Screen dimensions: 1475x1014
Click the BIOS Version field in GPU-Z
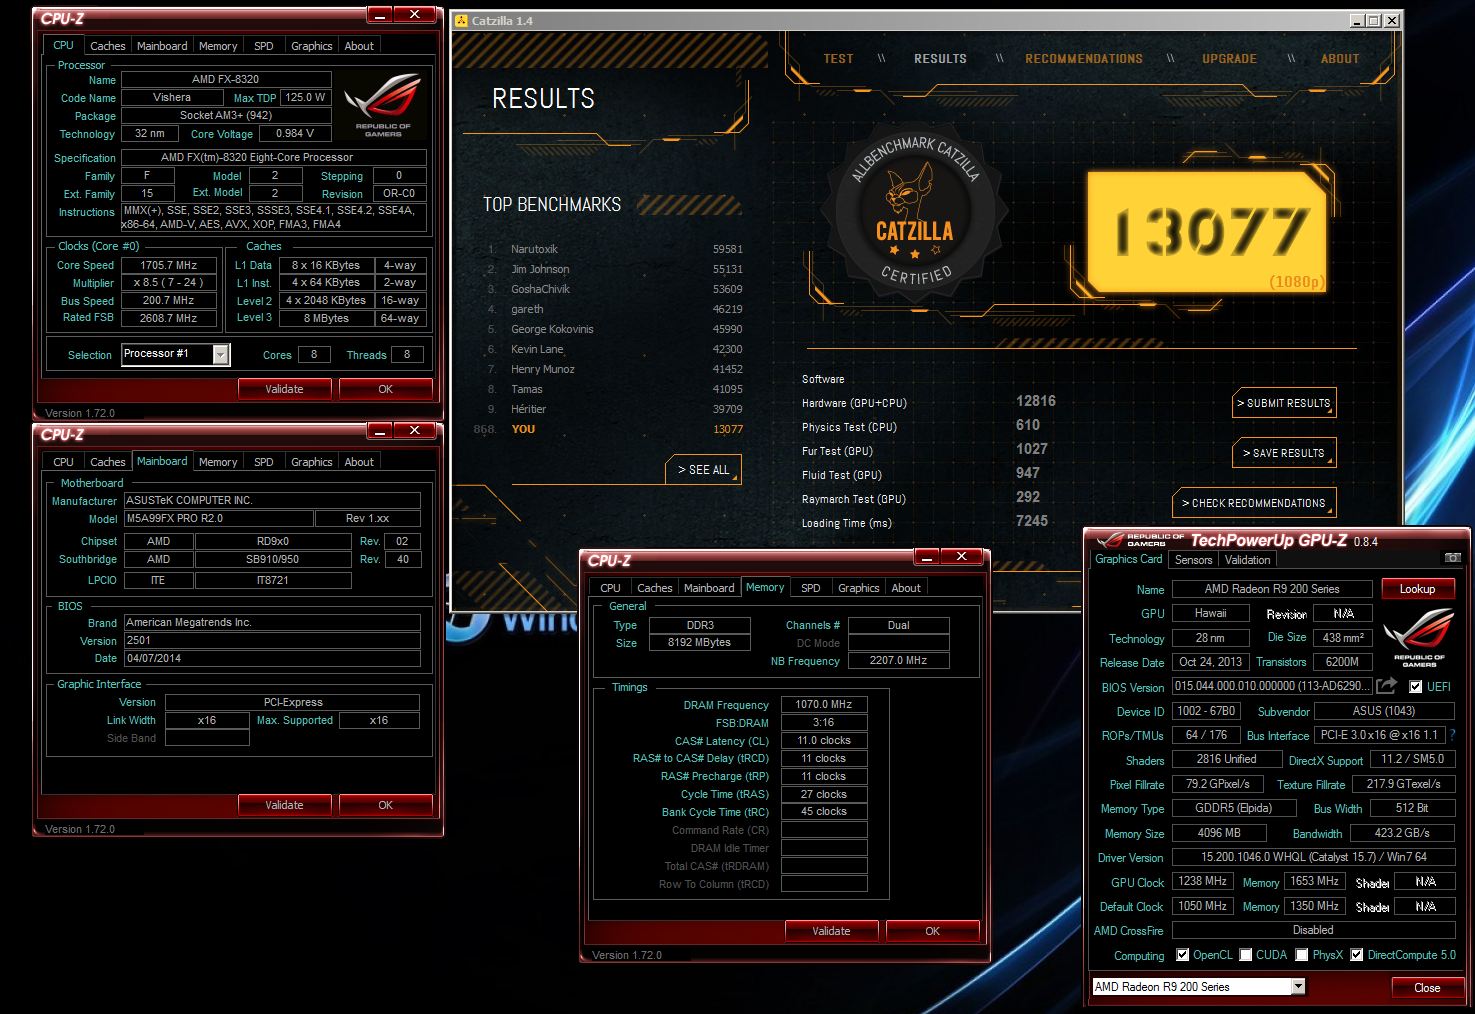click(1271, 686)
